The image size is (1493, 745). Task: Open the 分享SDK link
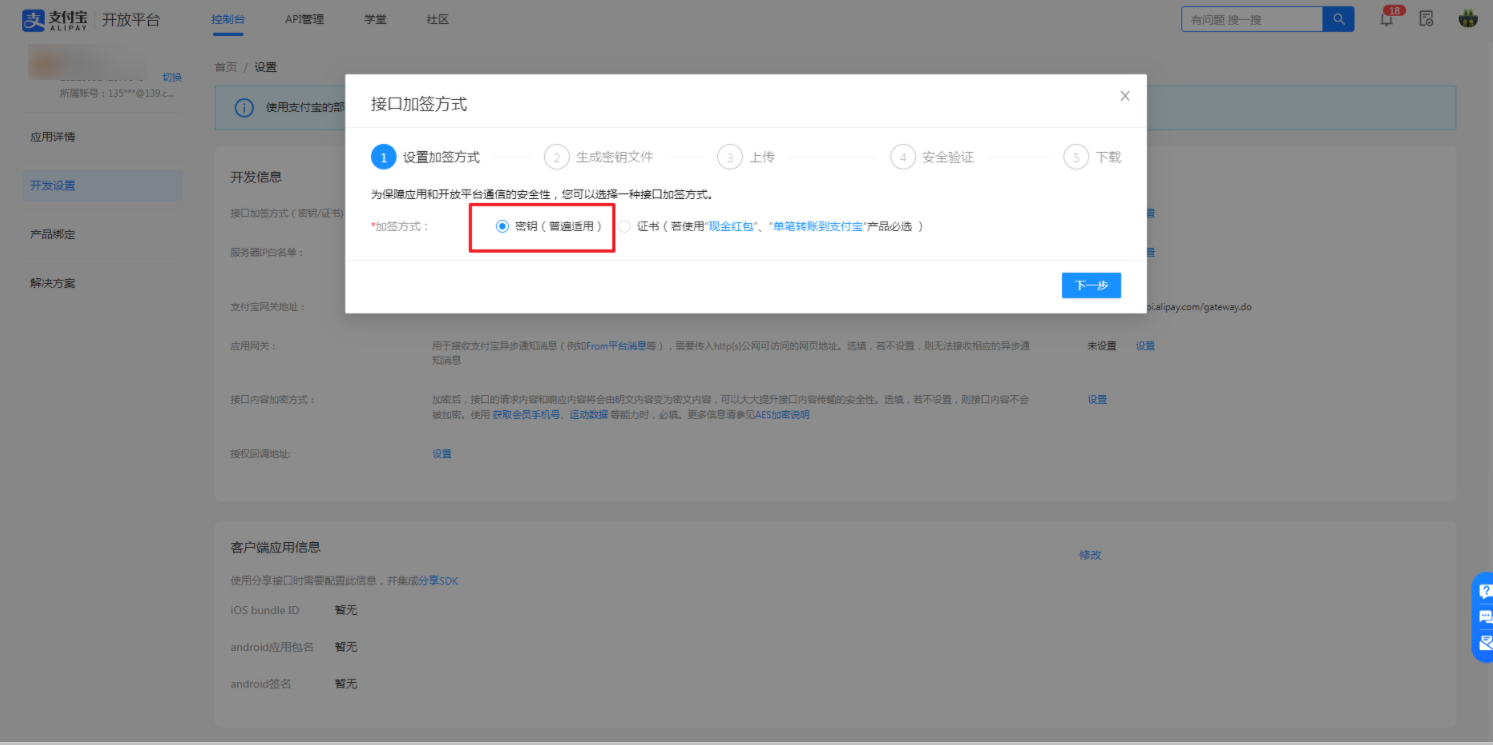(x=438, y=581)
